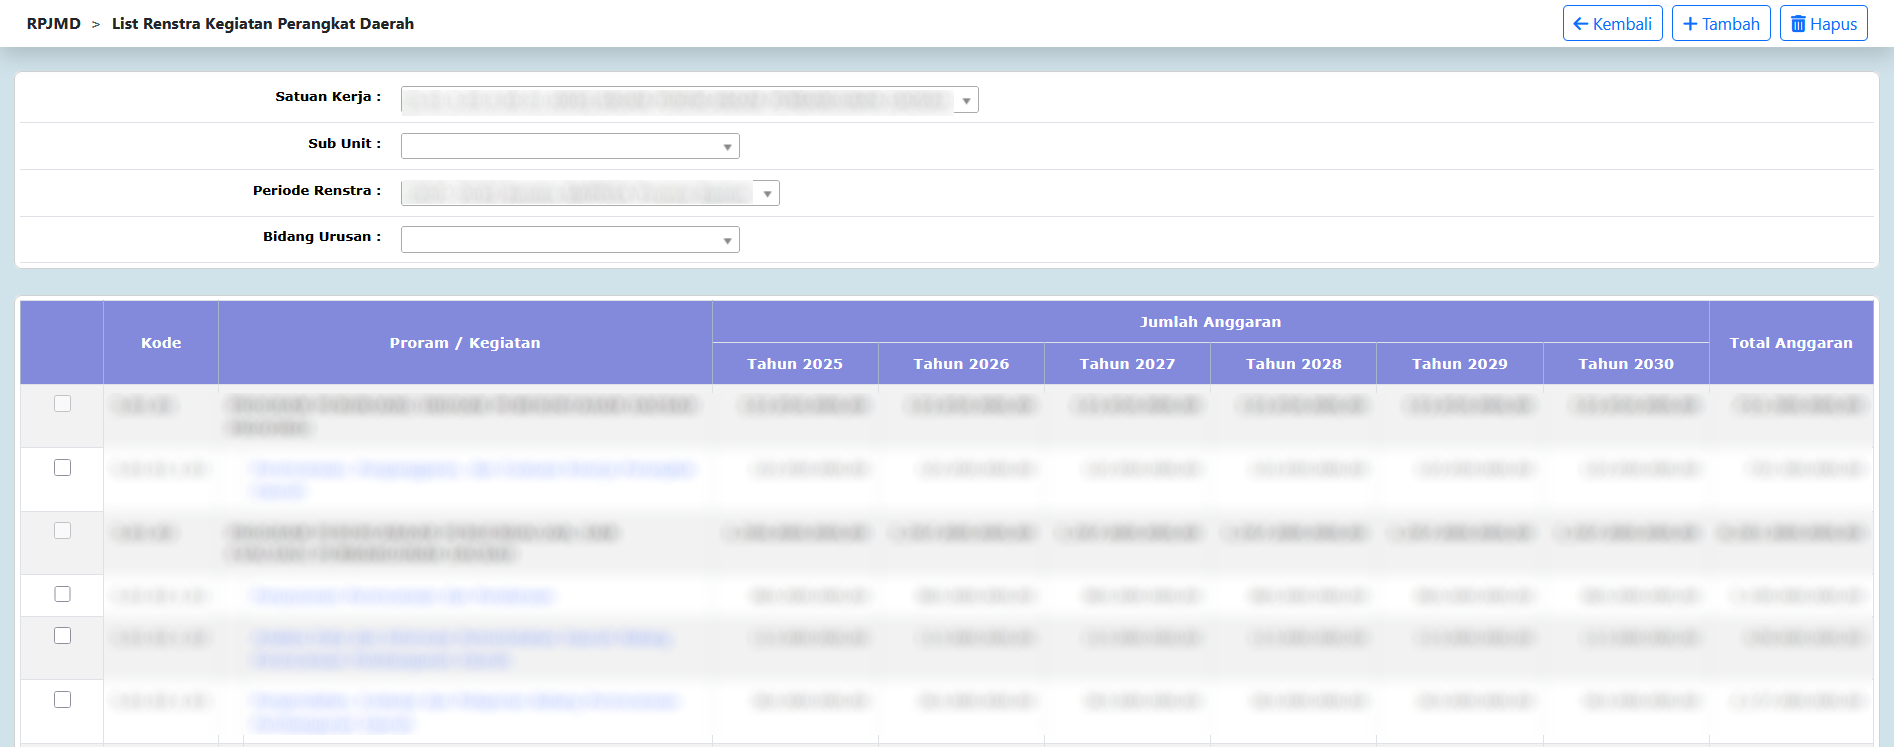Screen dimensions: 1894x747
Task: Select the sixth row checkbox
Action: (62, 700)
